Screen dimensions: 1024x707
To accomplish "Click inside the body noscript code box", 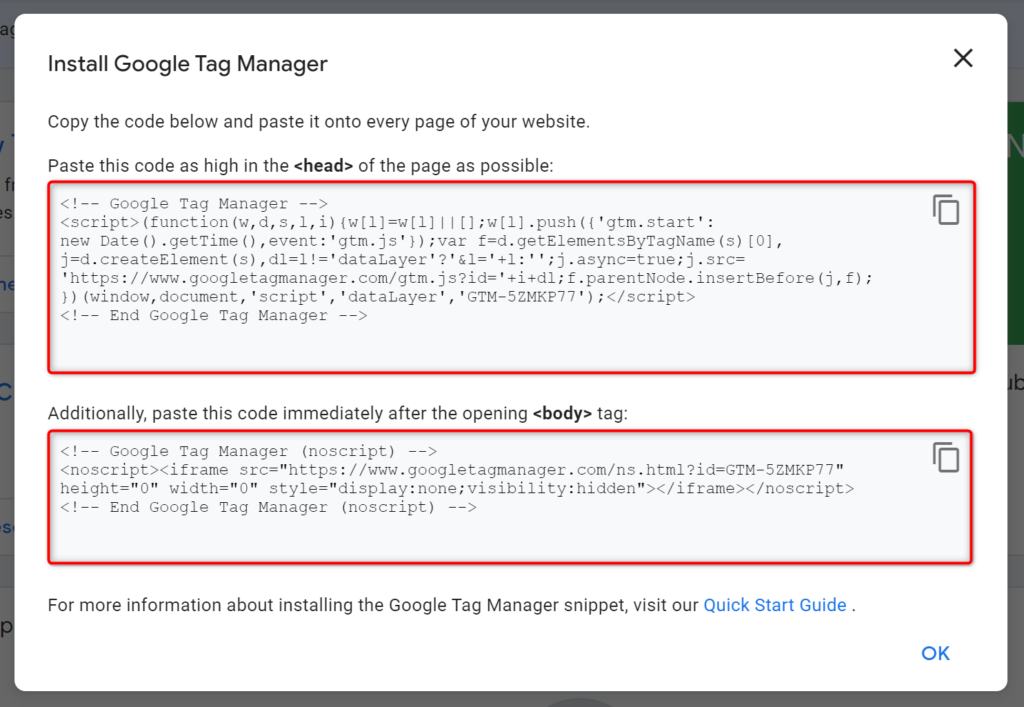I will click(510, 497).
